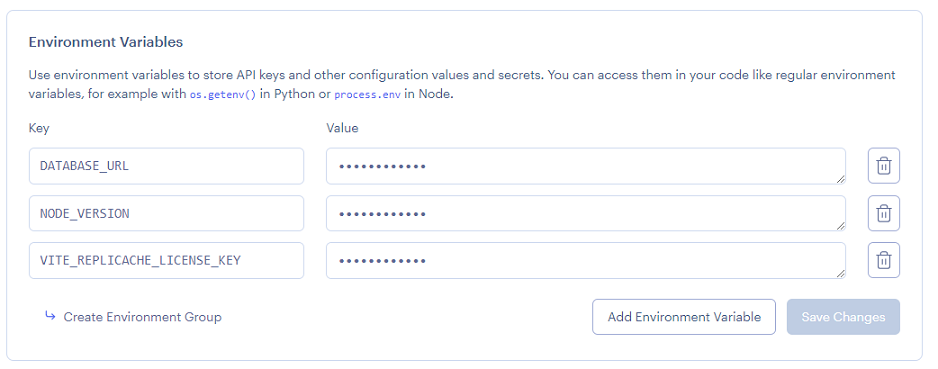938x369 pixels.
Task: Click resize grip of VITE_REPLICACHE_LICENSE_KEY value box
Action: coord(841,273)
